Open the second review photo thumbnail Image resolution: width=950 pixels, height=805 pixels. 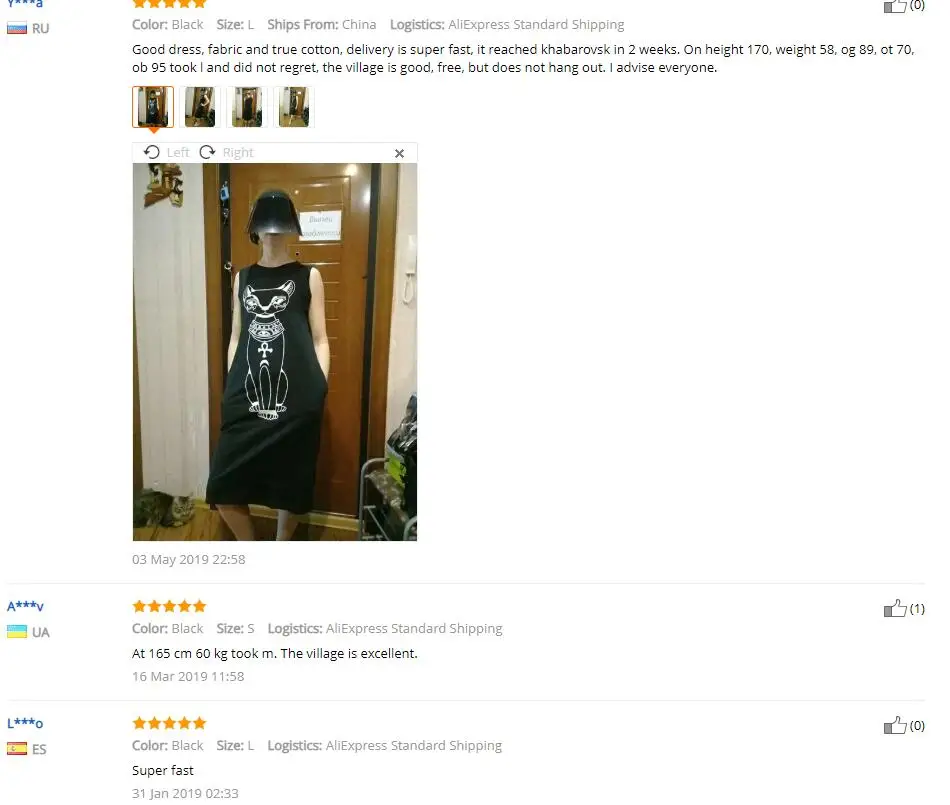click(x=200, y=107)
